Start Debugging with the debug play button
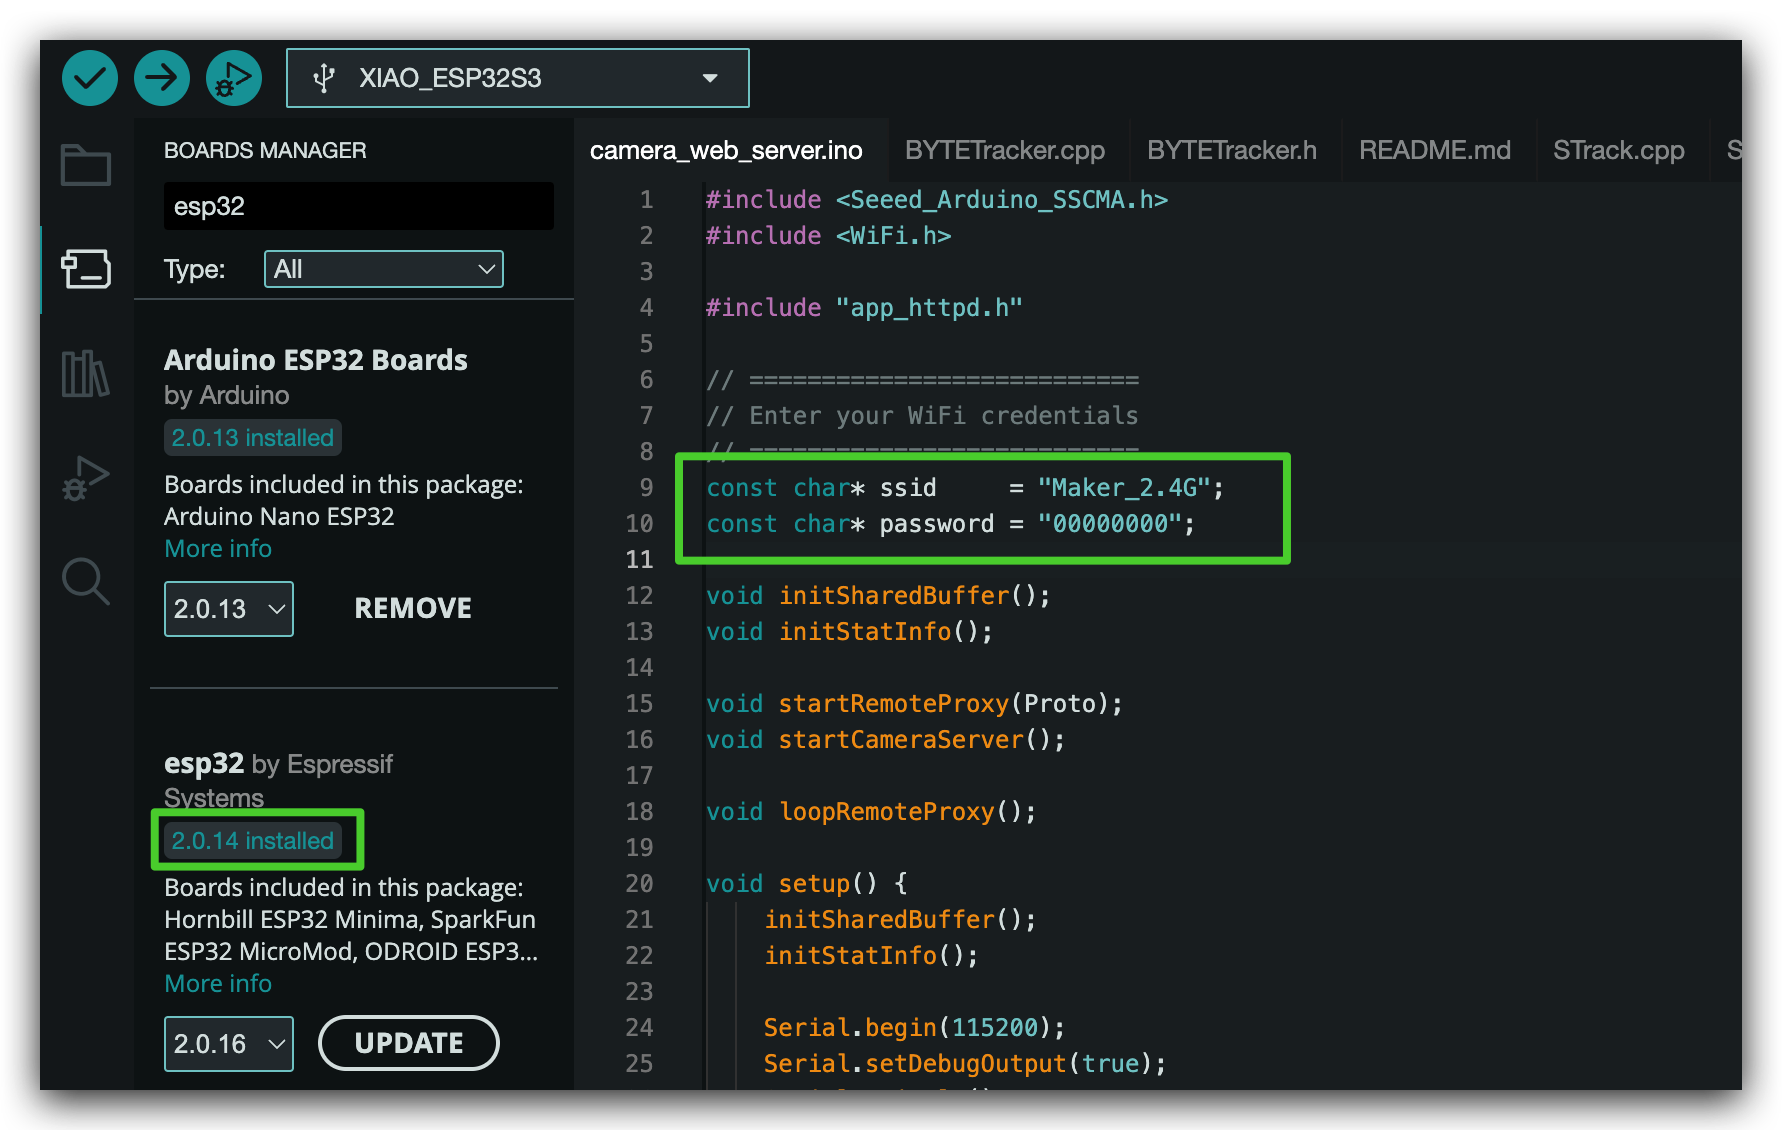The image size is (1782, 1130). [234, 78]
